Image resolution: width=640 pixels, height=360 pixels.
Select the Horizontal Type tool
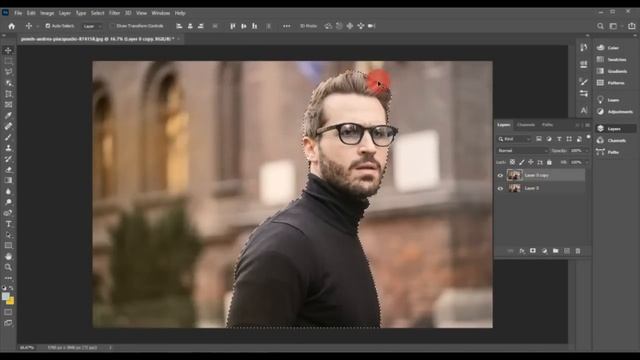click(8, 224)
